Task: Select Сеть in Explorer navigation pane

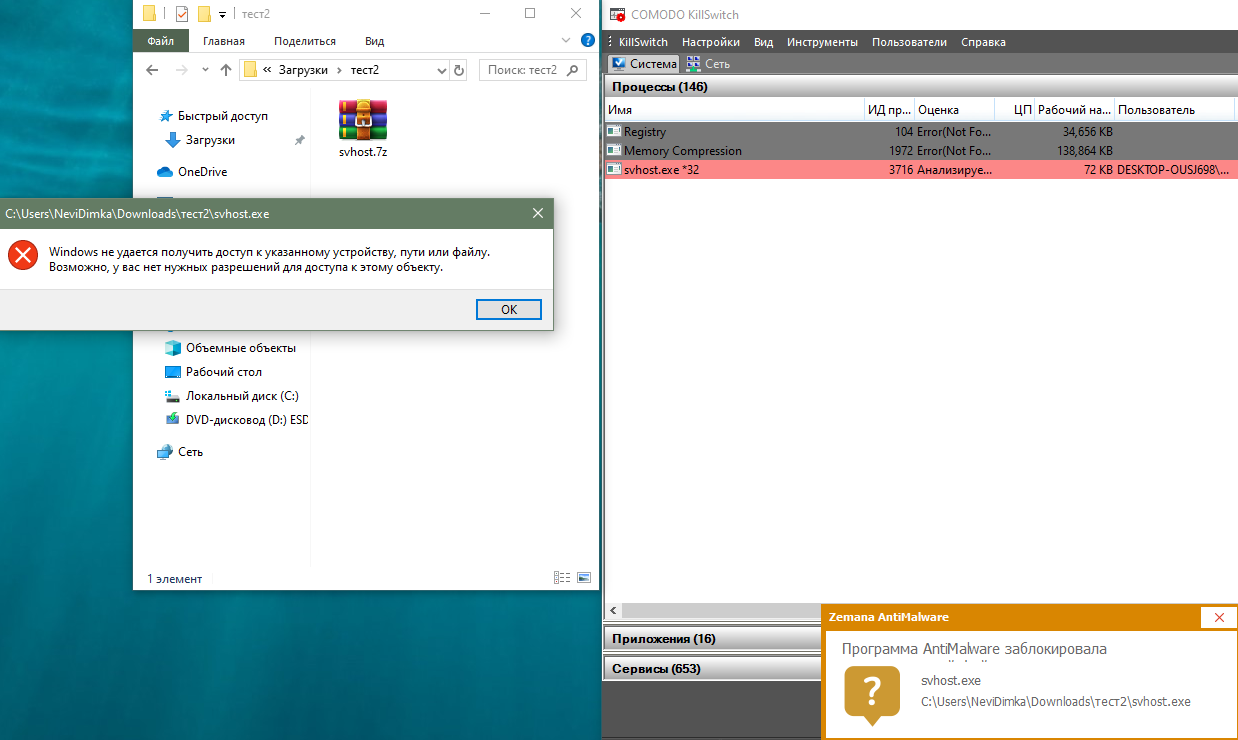Action: 190,452
